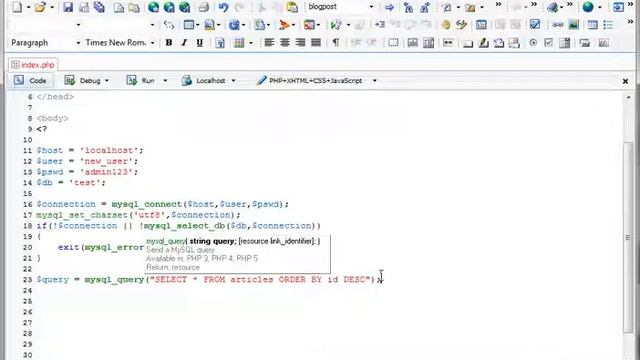Click the blue right-arrow icon beside blogpost
Viewport: 640px width, 360px height.
pos(389,7)
